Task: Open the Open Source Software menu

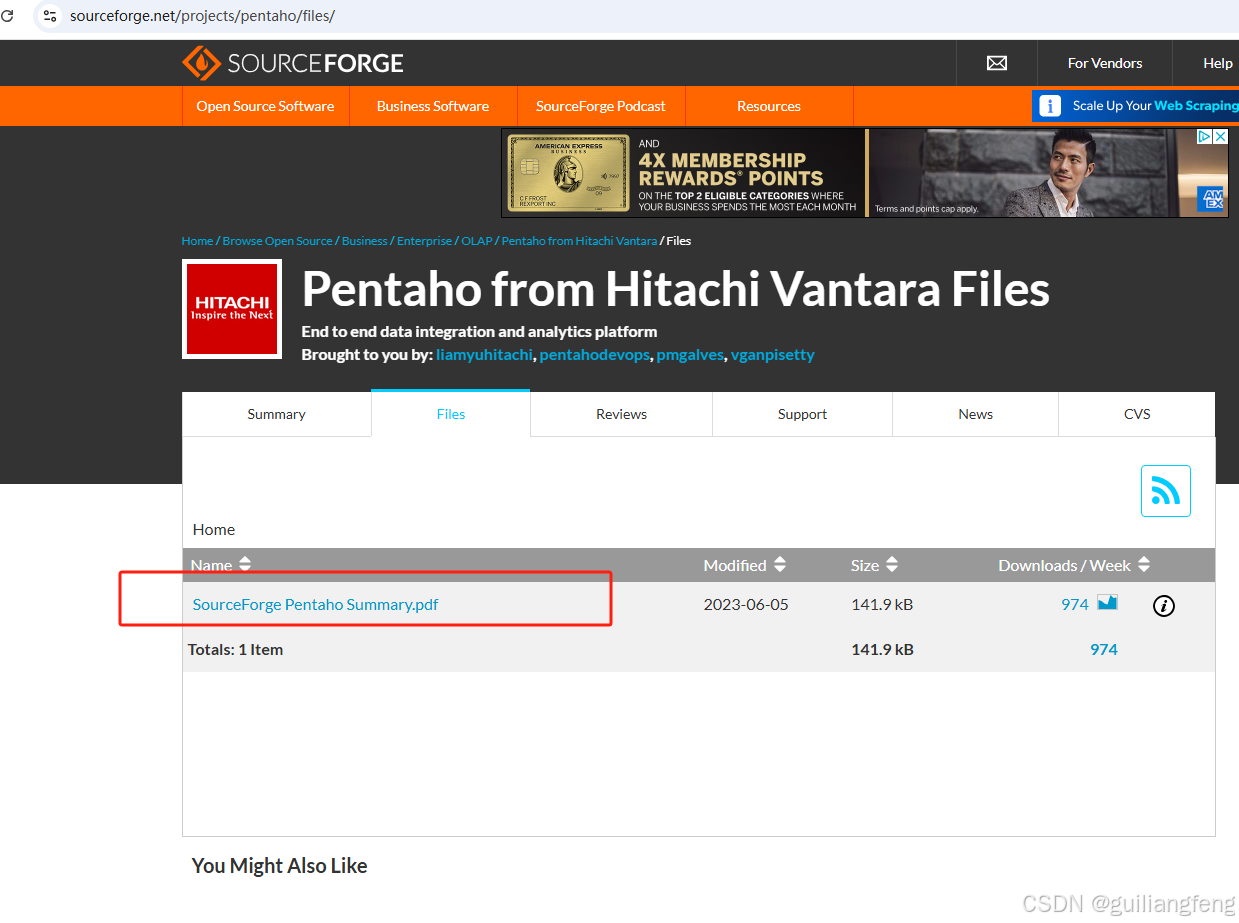Action: 266,106
